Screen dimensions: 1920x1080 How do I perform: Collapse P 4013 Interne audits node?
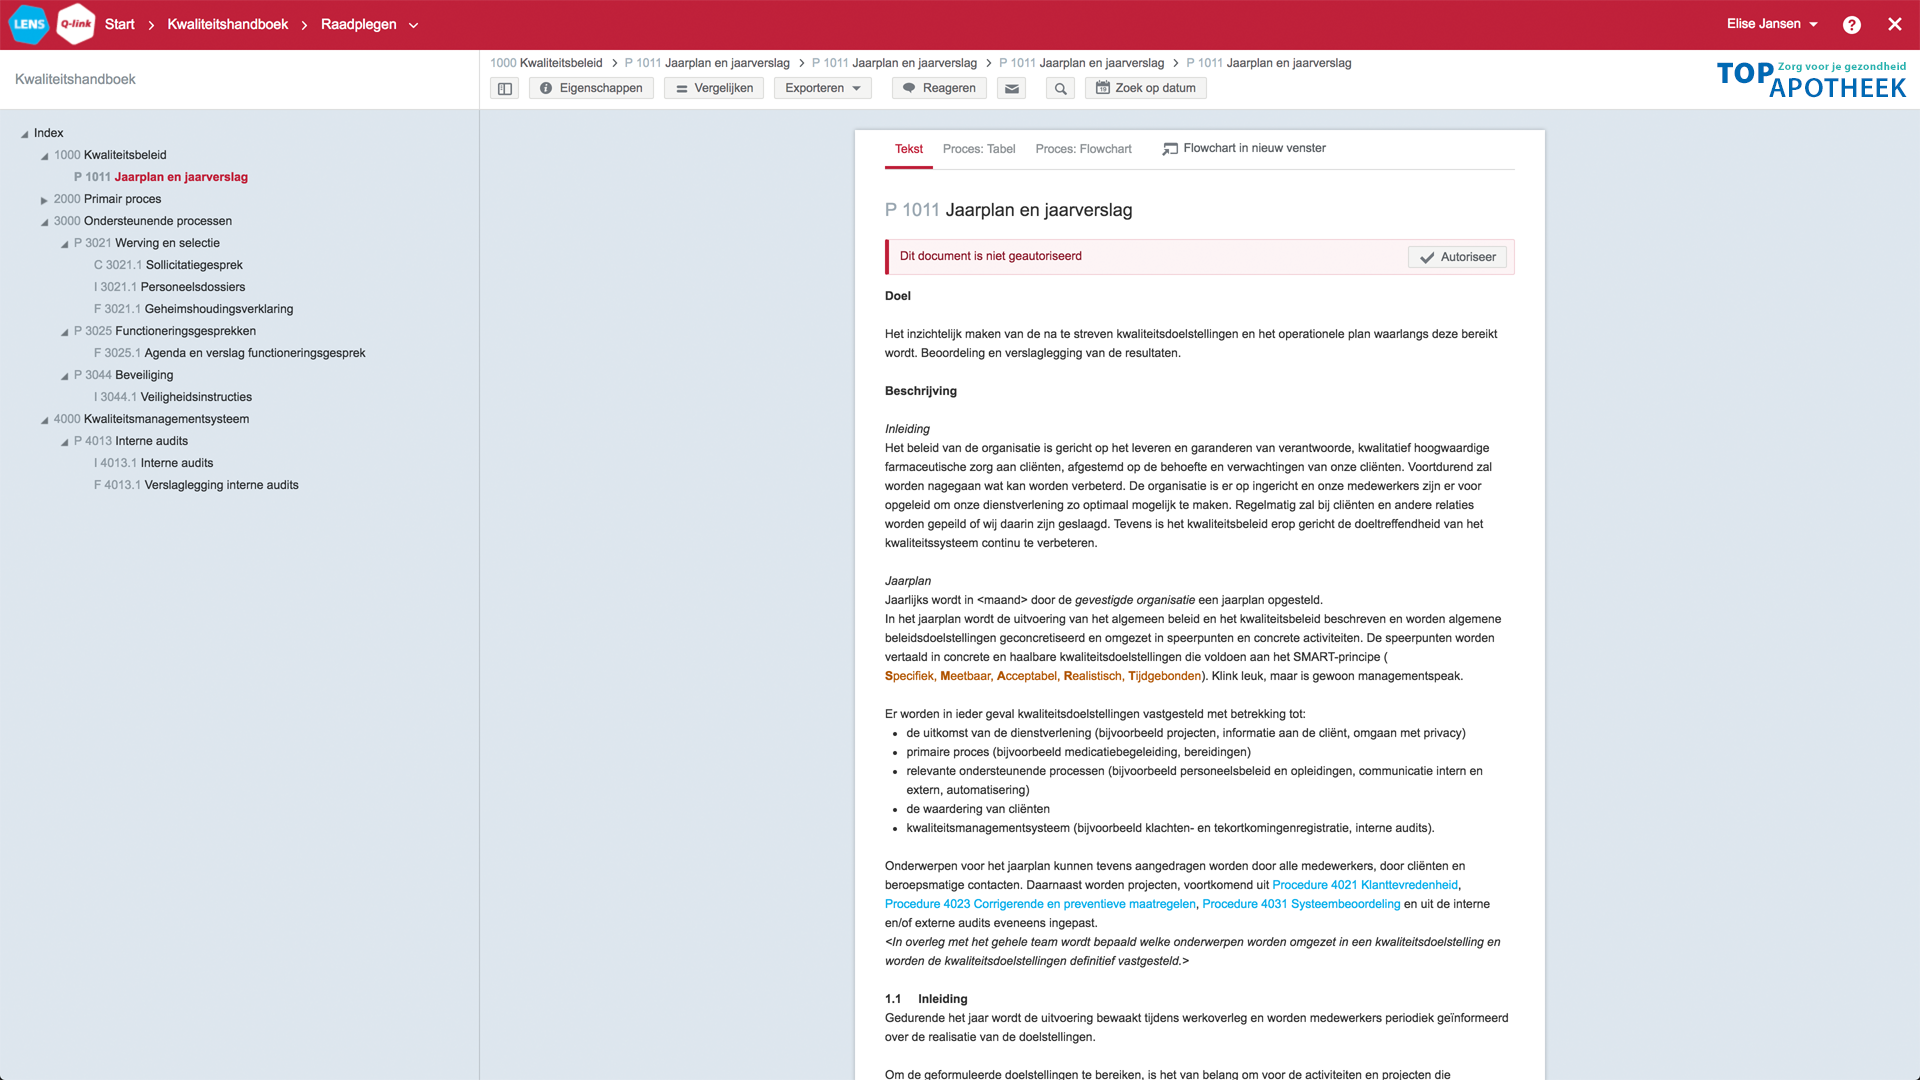coord(65,442)
